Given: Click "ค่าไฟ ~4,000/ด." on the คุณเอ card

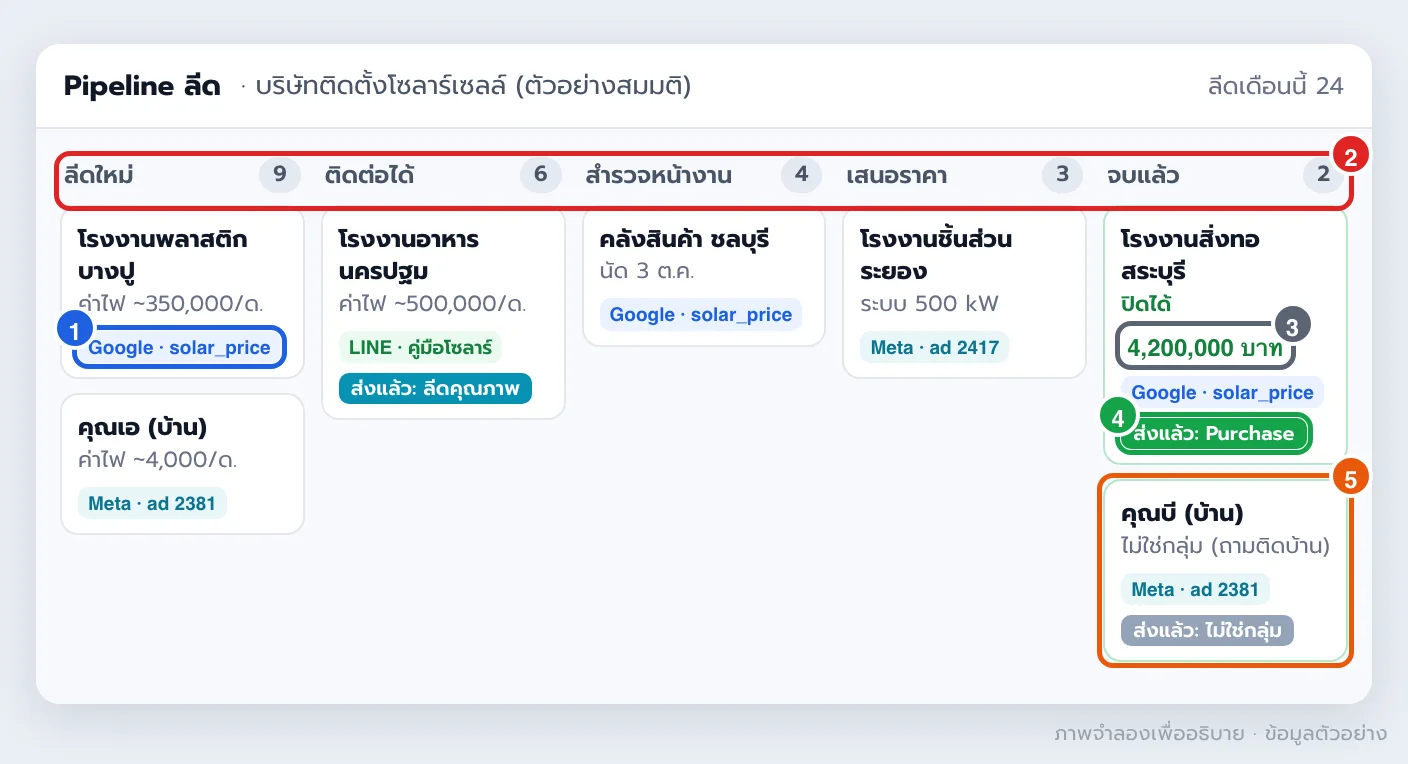Looking at the screenshot, I should point(157,459).
